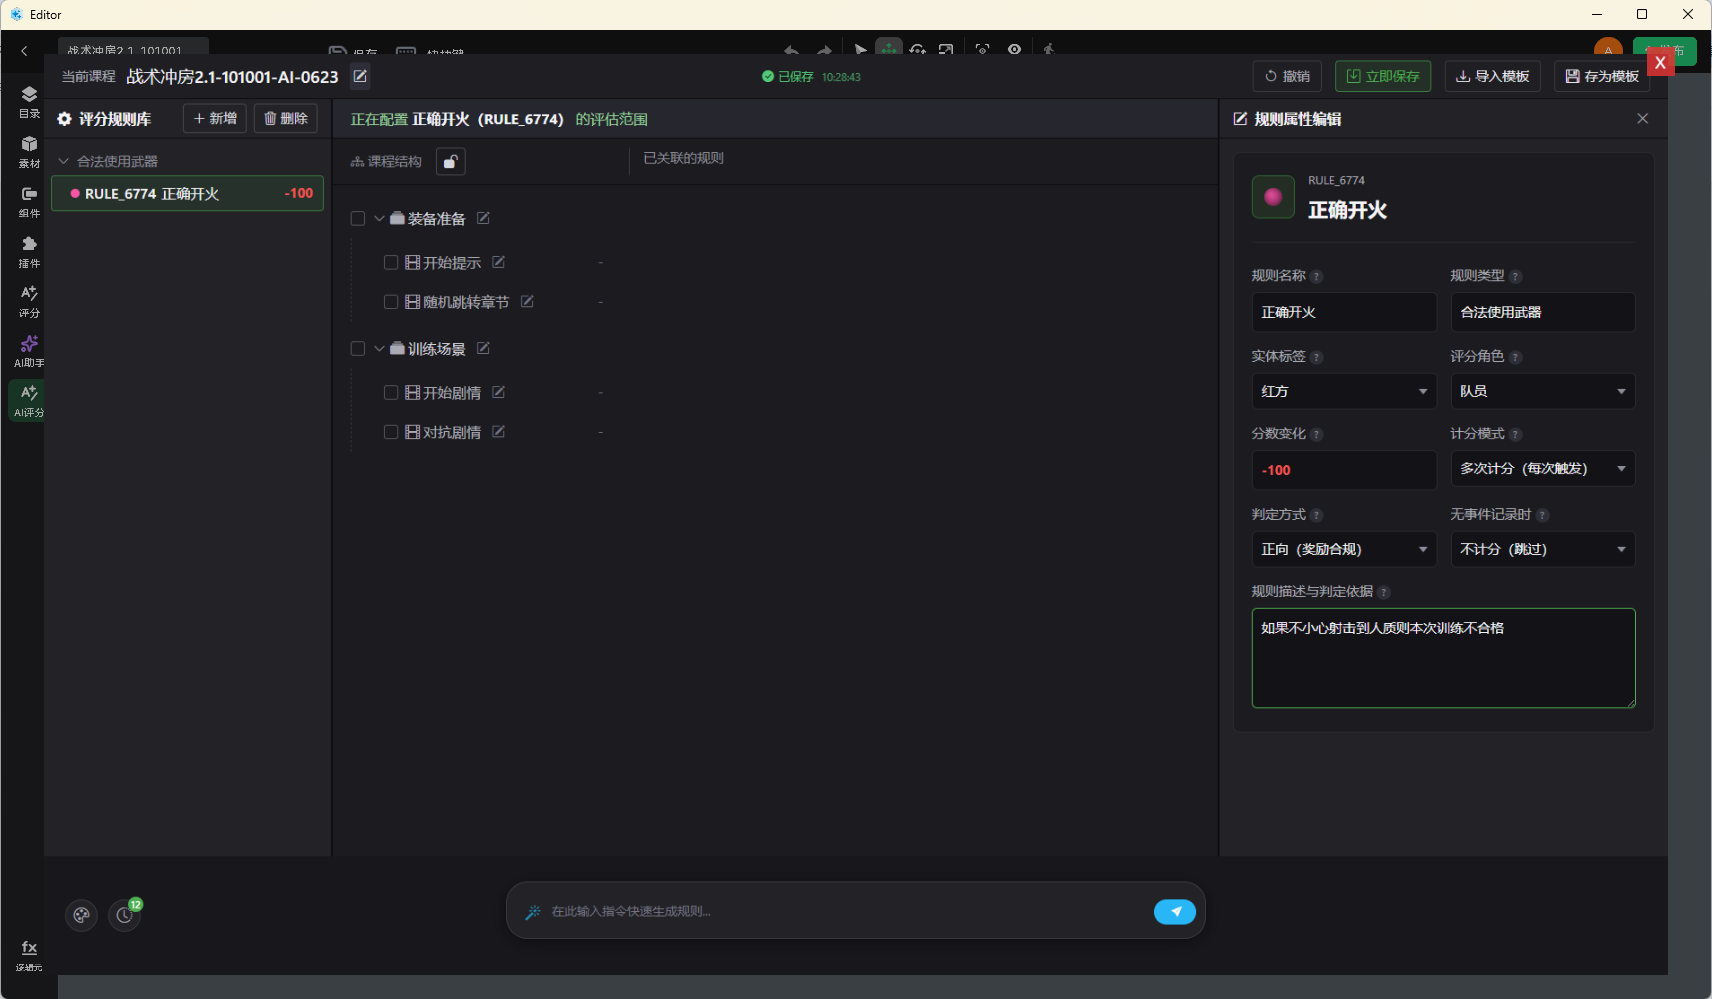Select RULE_6774 正确开火 in rule list
The width and height of the screenshot is (1712, 999).
(x=188, y=194)
